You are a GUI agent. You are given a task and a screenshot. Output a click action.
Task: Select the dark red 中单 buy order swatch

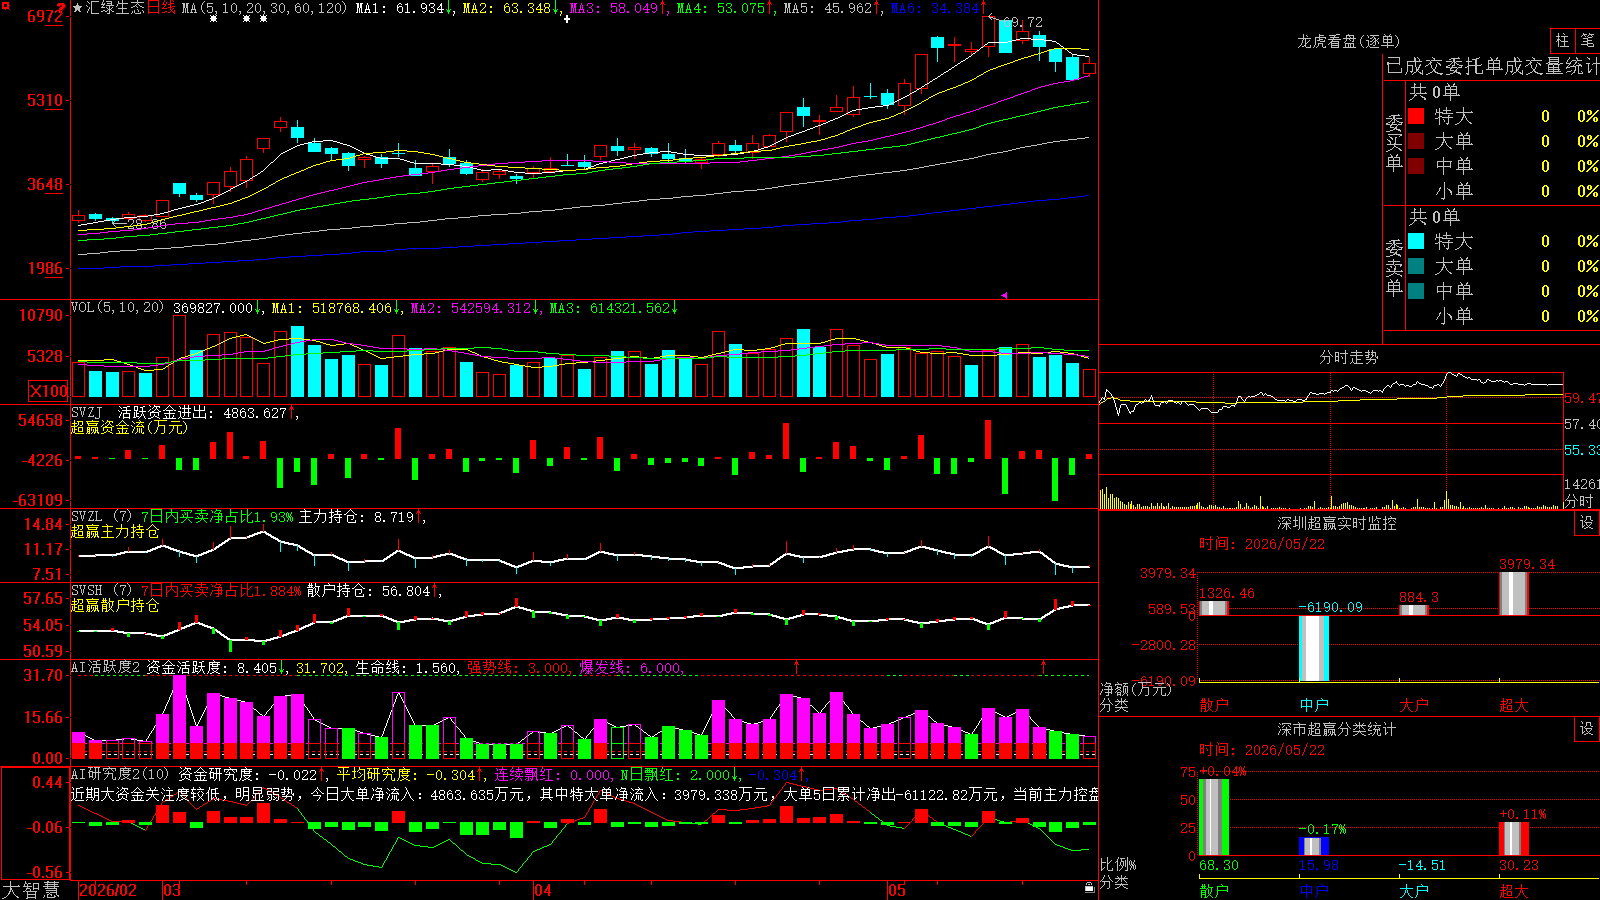(1416, 166)
